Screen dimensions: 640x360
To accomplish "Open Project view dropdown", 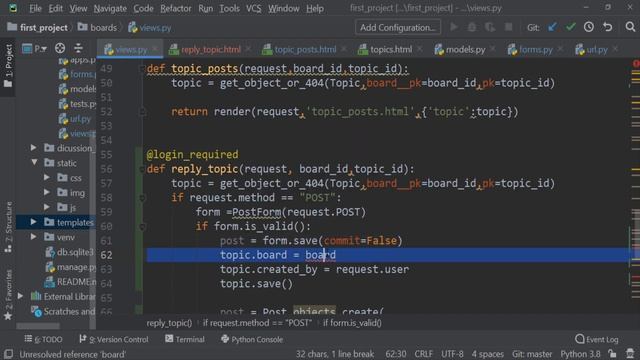I will [35, 49].
